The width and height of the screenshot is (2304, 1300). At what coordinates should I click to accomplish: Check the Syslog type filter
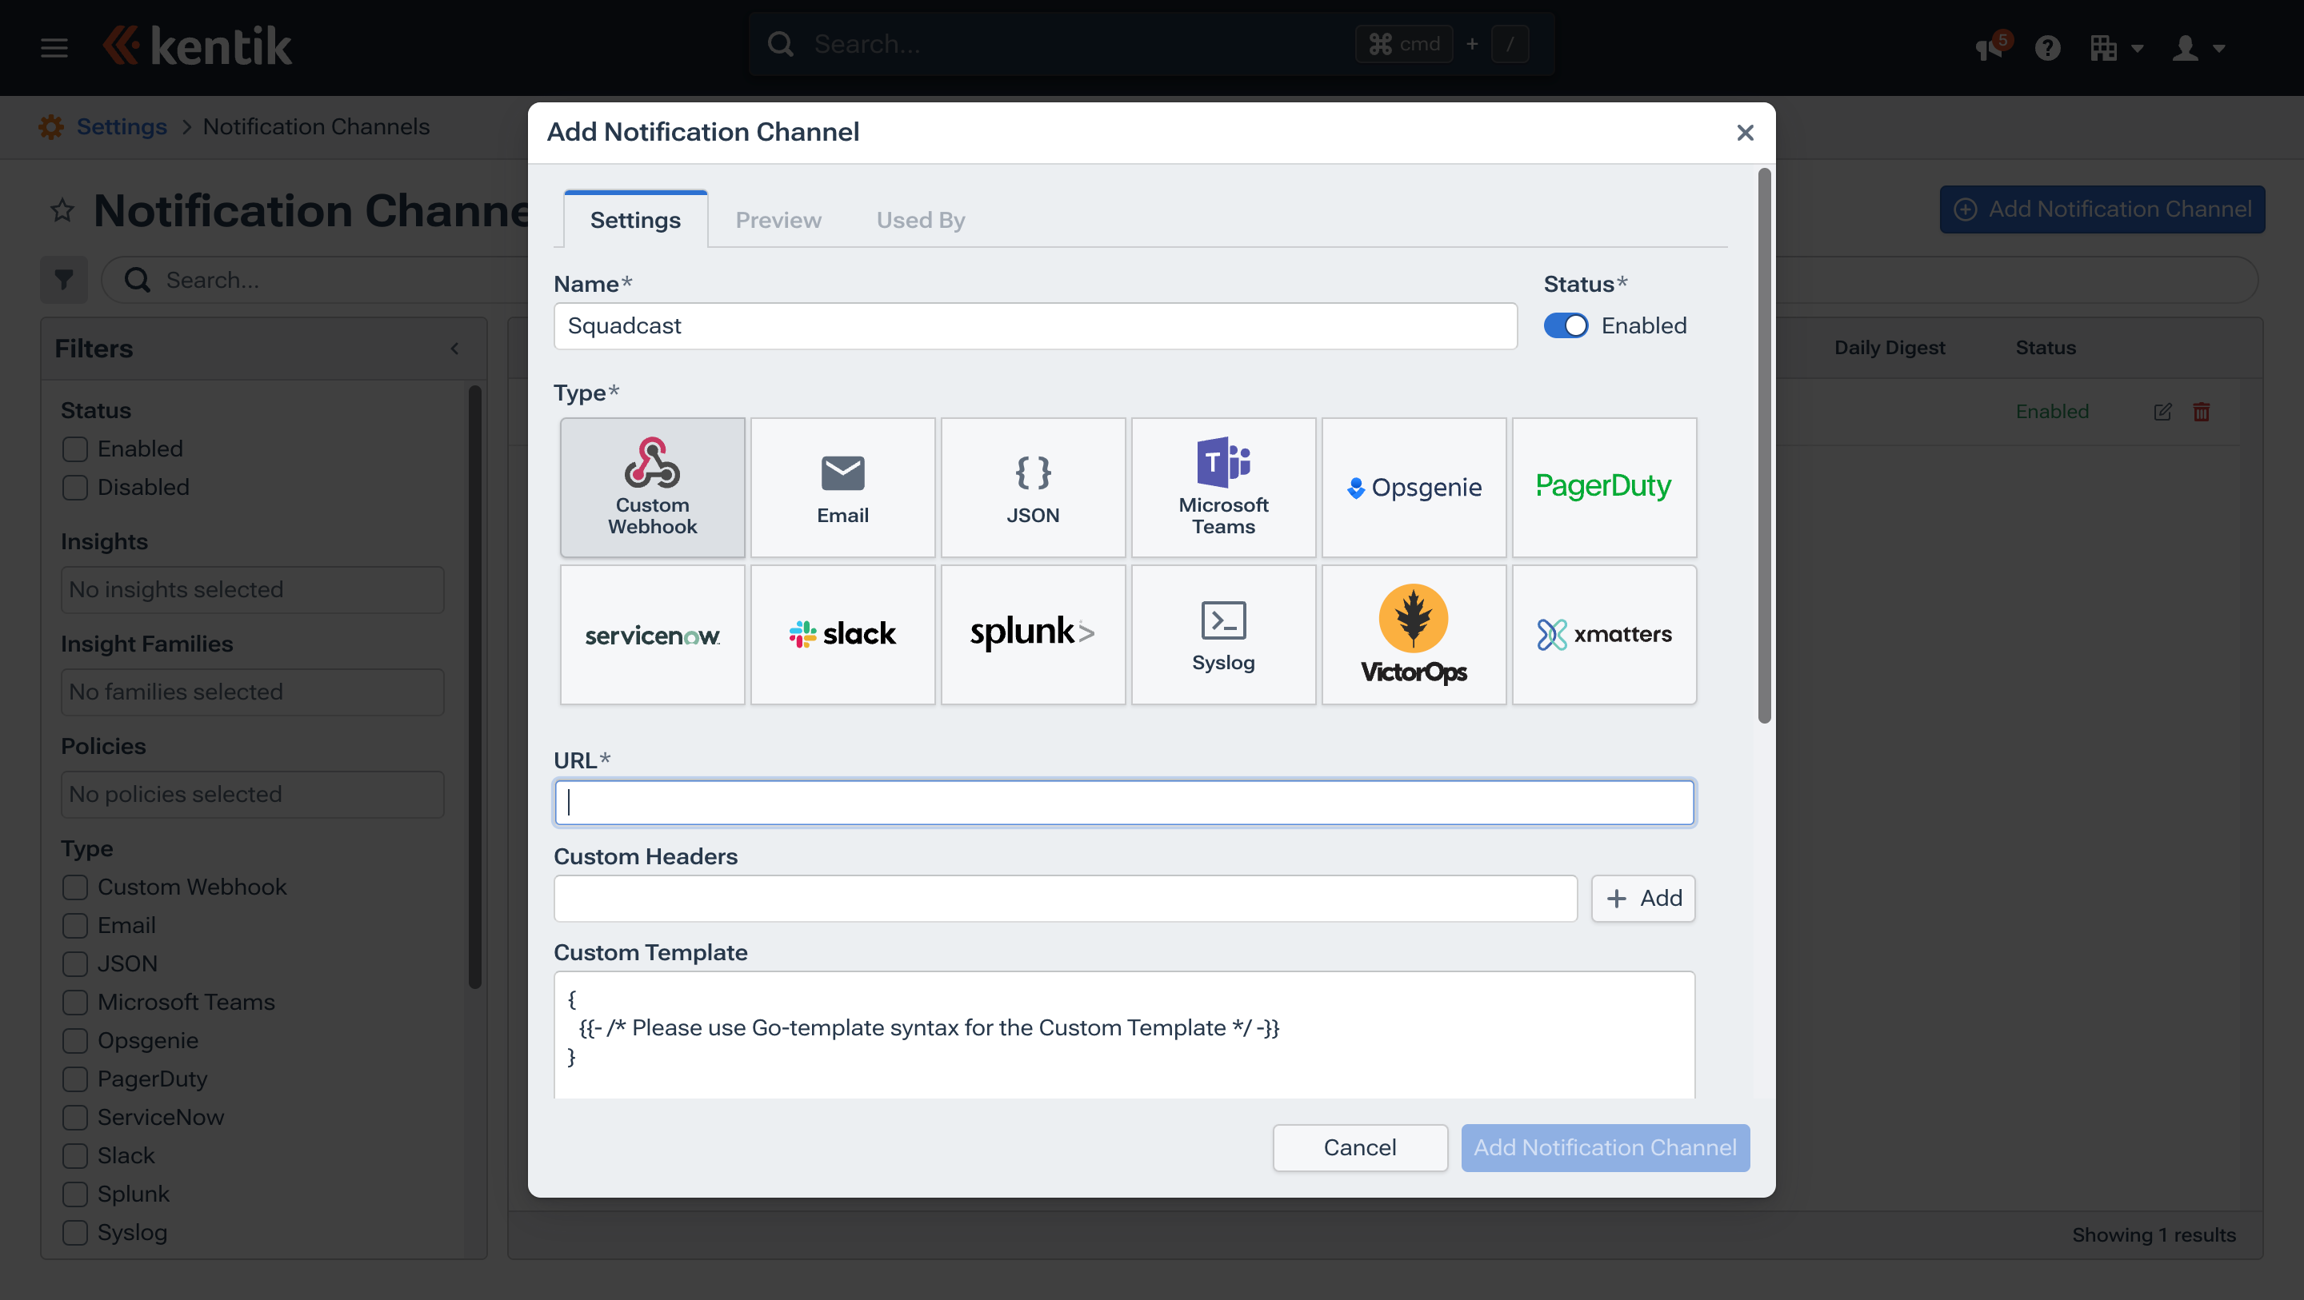click(75, 1232)
